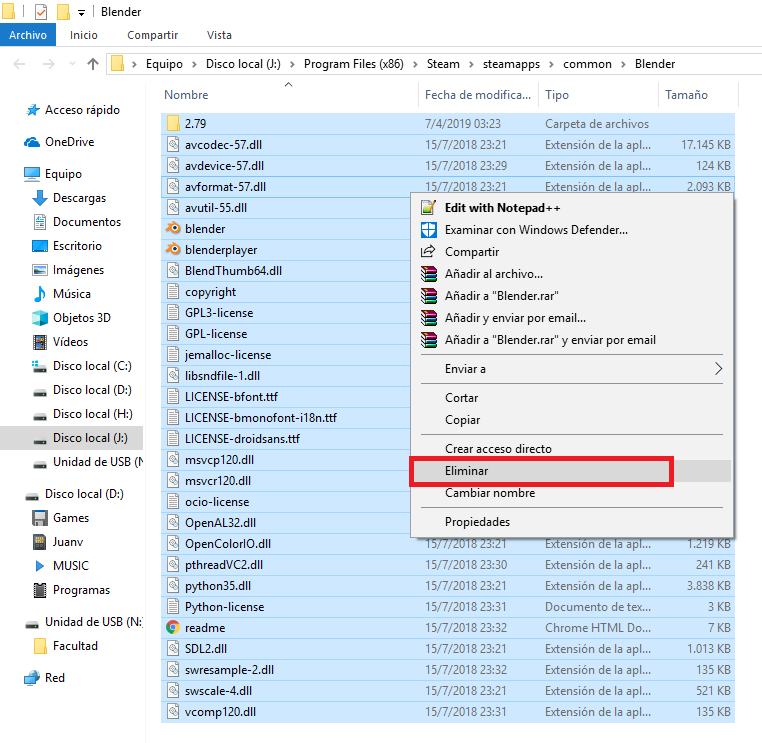Select Añadir a "Blender.rar" y enviar por email
Screen dimensions: 762x743
(x=572, y=340)
